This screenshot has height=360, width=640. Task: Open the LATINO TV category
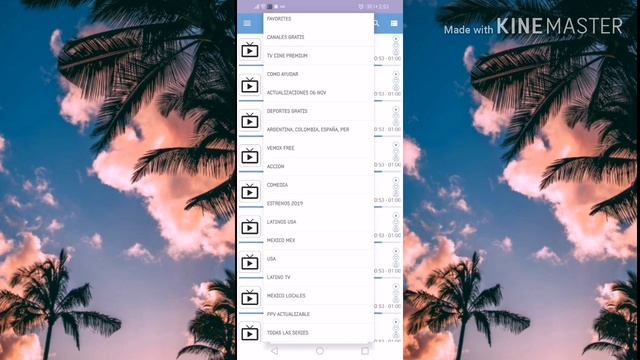pyautogui.click(x=318, y=277)
